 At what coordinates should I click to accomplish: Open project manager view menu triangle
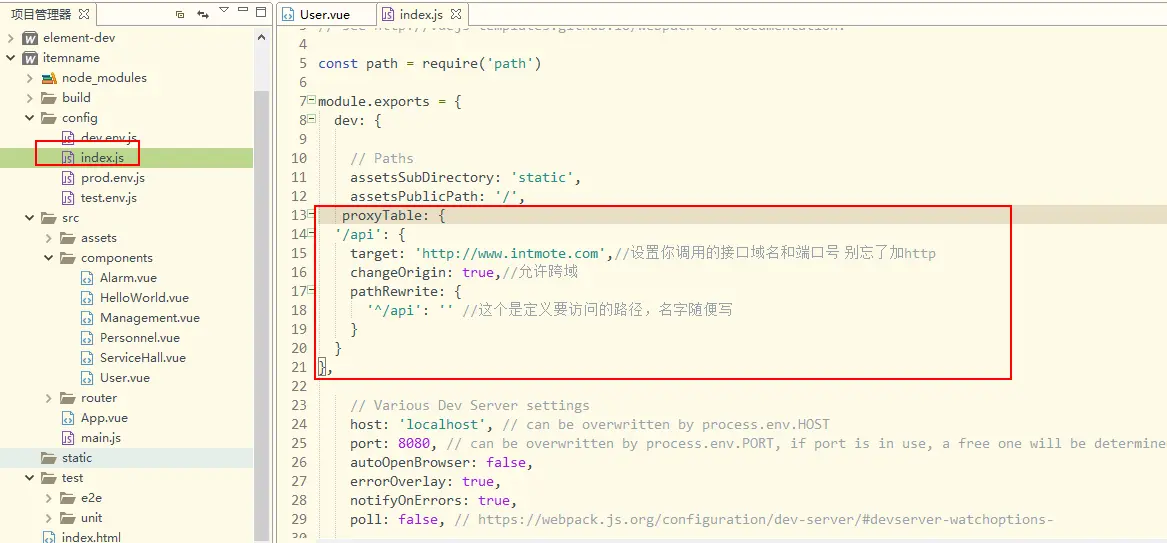224,10
